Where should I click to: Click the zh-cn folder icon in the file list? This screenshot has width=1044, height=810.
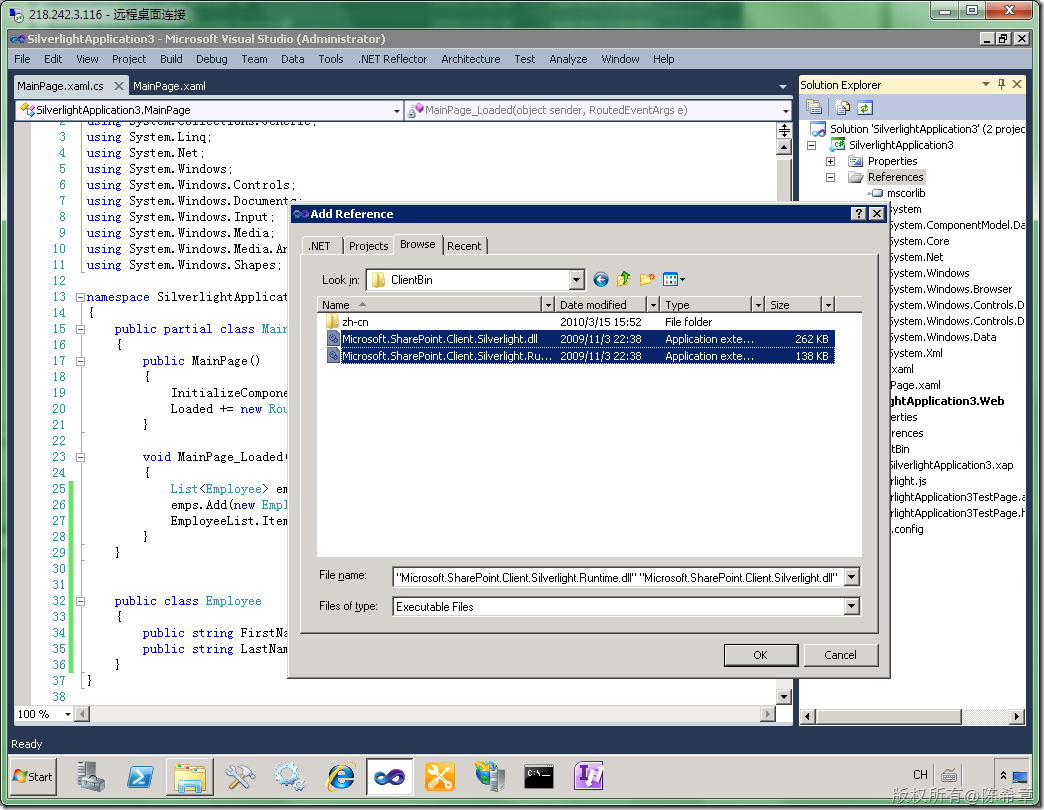[x=332, y=322]
